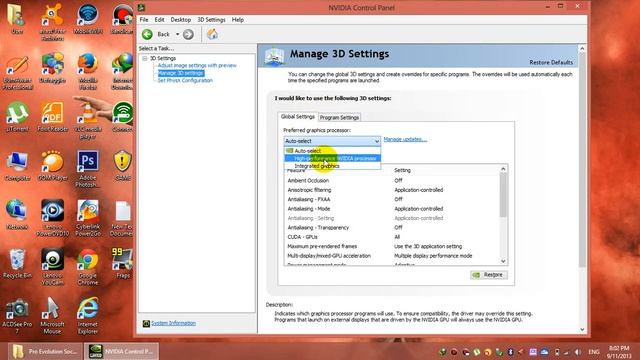The width and height of the screenshot is (640, 360).
Task: Click the ENG language indicator
Action: click(593, 352)
